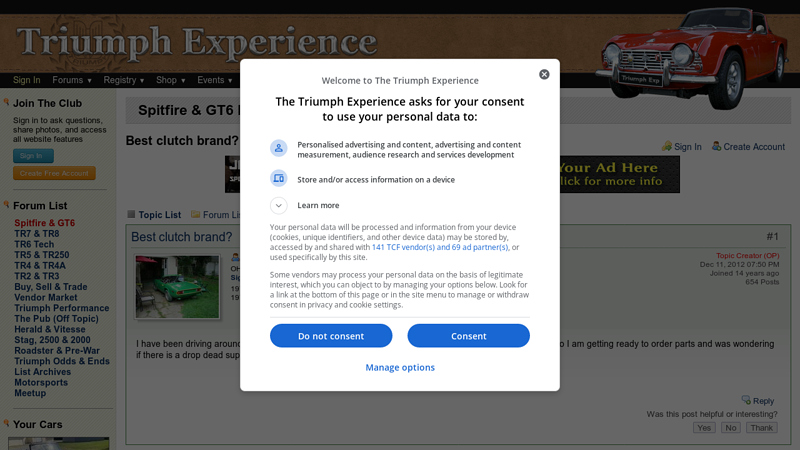Click the Topic List icon
The image size is (800, 450).
point(131,214)
